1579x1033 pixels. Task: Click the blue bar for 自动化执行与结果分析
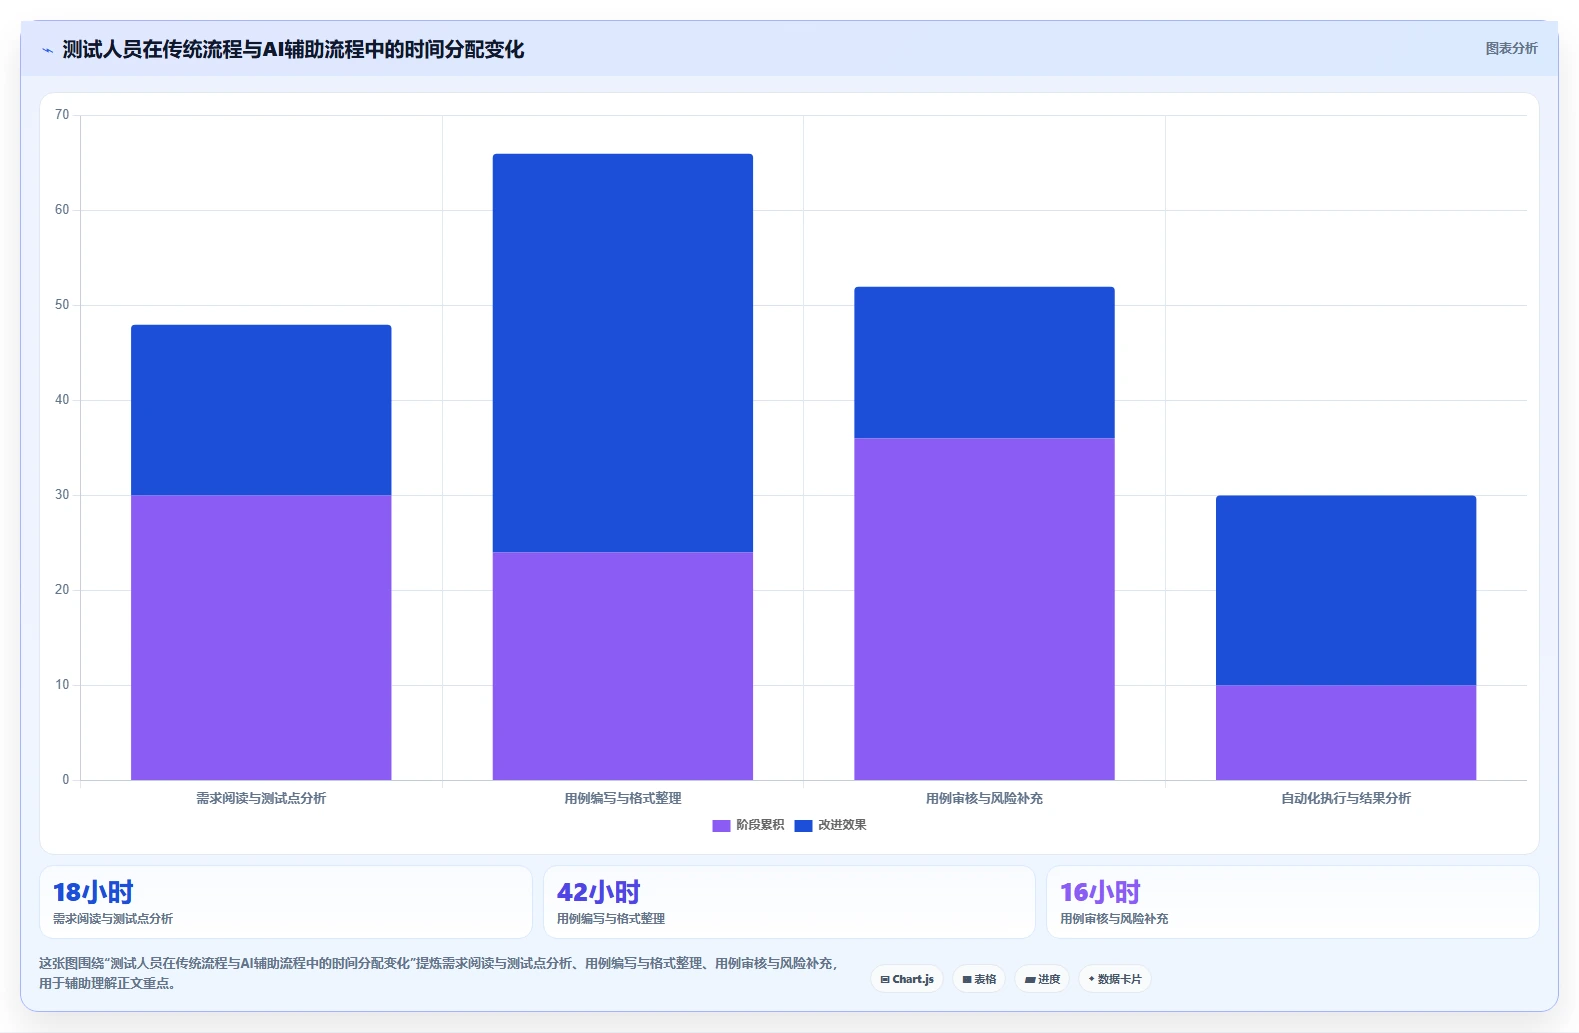(x=1346, y=590)
